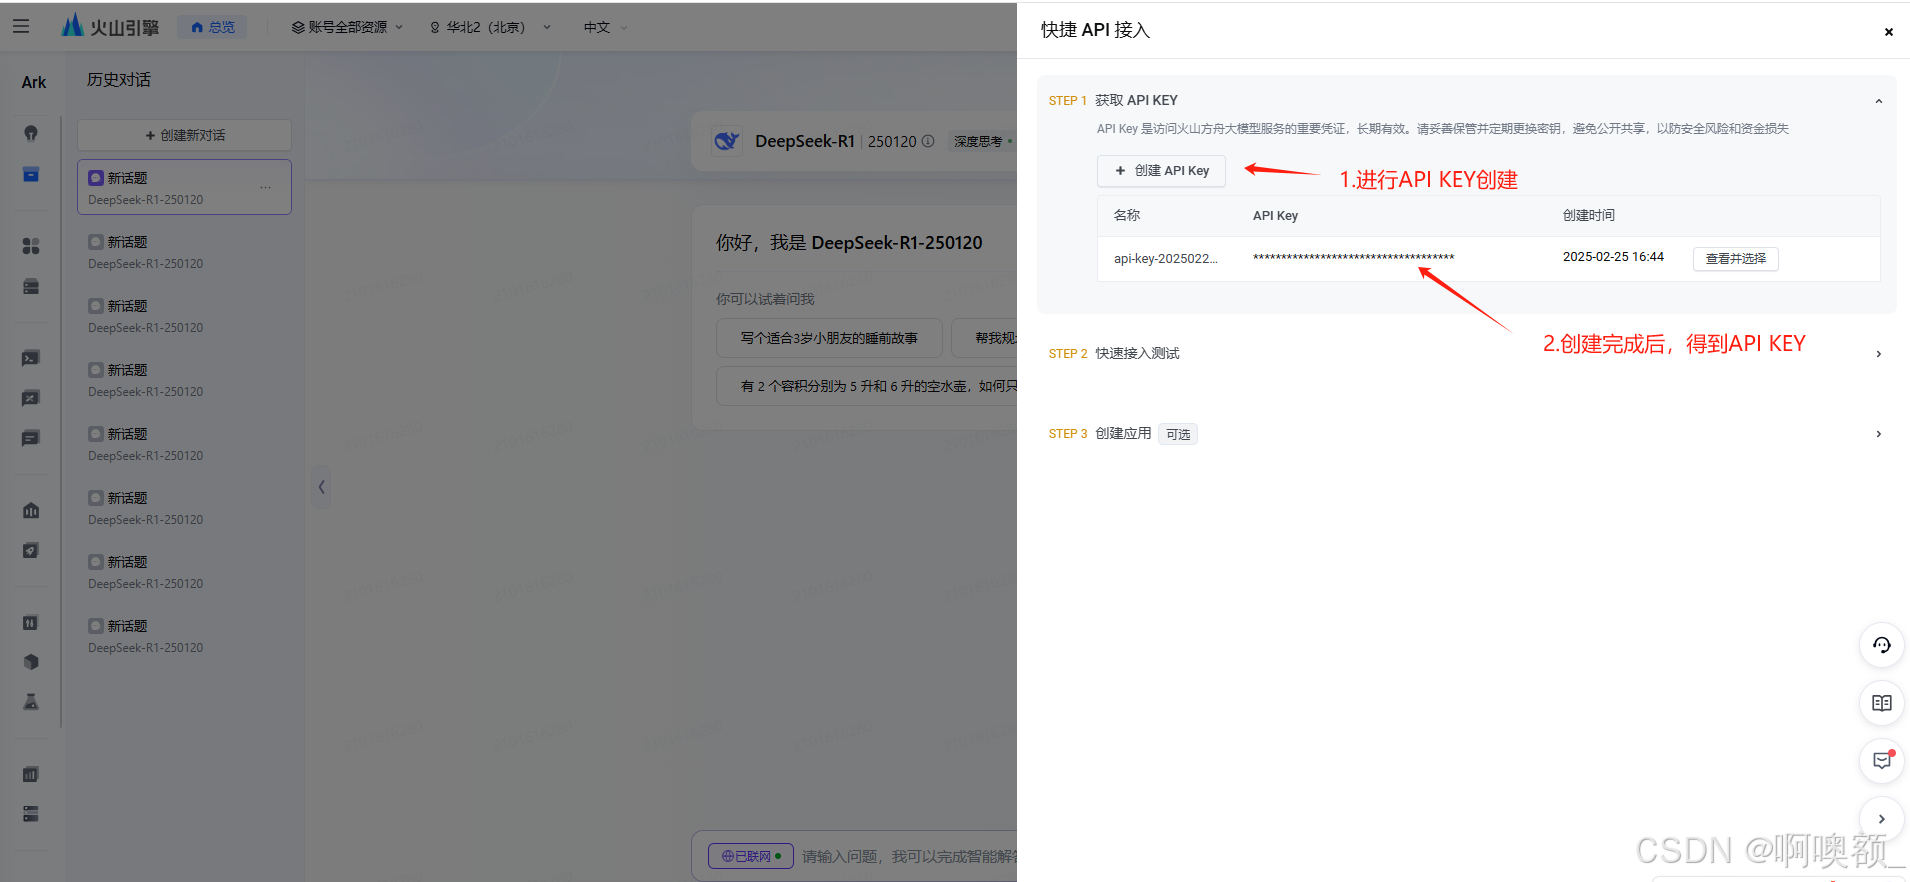The height and width of the screenshot is (882, 1910).
Task: Open the 中文 language dropdown
Action: point(605,27)
